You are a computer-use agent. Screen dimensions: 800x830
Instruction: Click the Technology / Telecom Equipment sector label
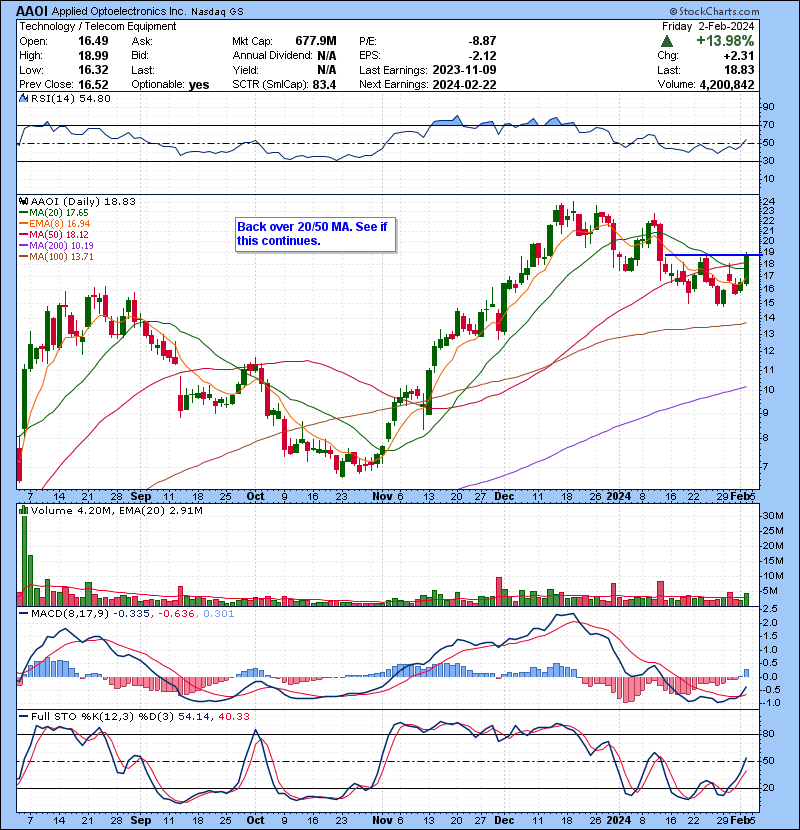click(98, 26)
